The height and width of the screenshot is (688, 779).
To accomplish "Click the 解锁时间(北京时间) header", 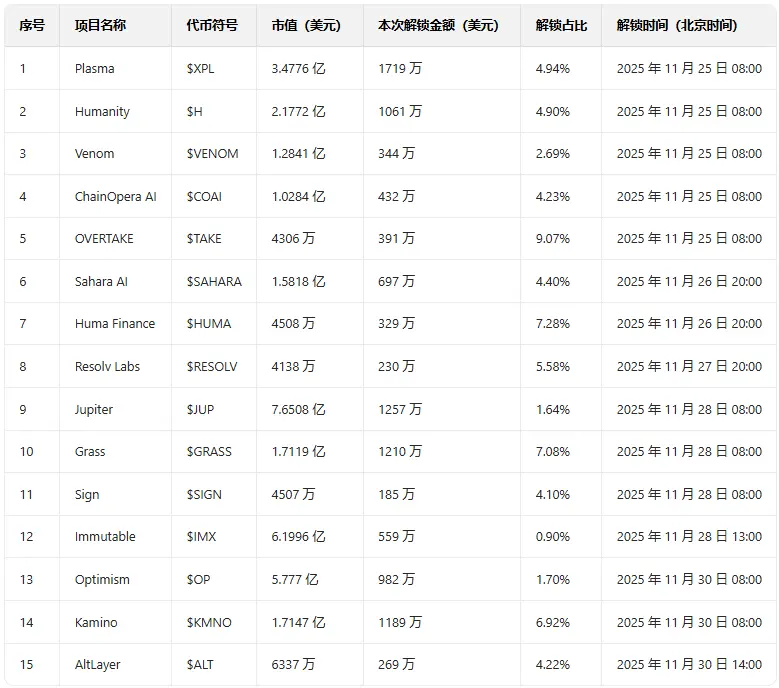I will [677, 25].
